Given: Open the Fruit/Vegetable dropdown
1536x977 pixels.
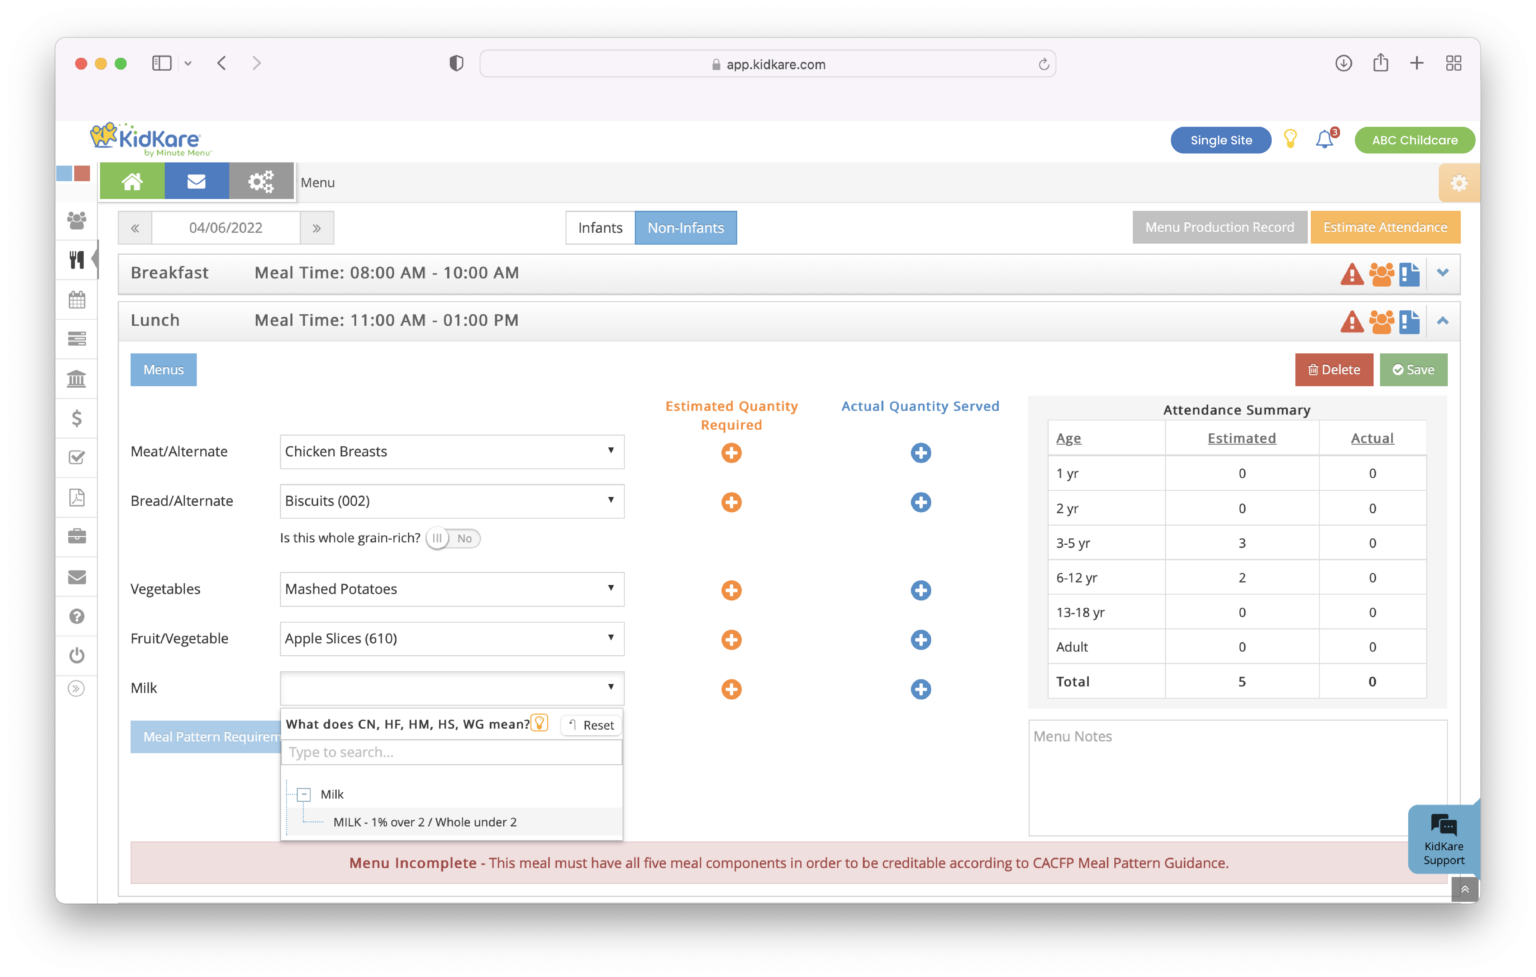Looking at the screenshot, I should click(451, 639).
